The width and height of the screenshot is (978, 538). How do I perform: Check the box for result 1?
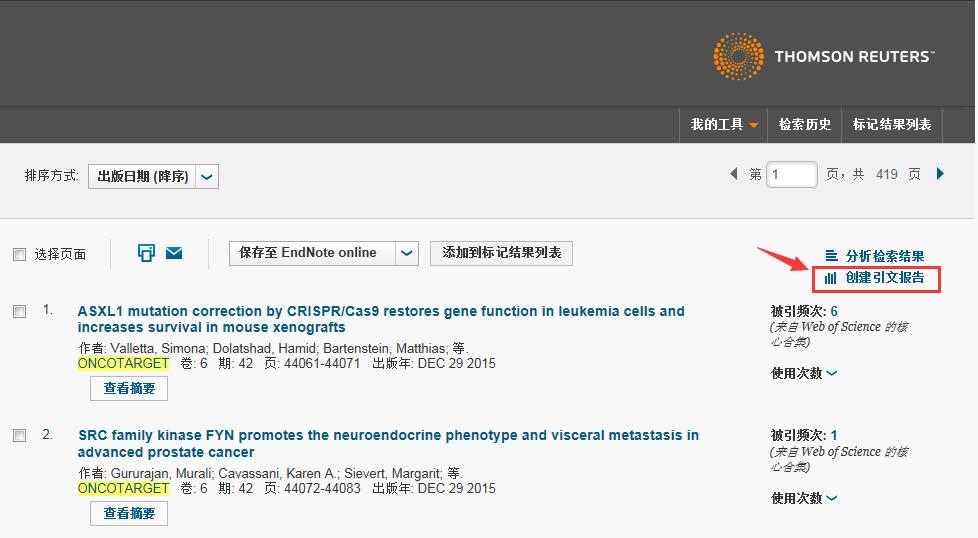point(19,312)
